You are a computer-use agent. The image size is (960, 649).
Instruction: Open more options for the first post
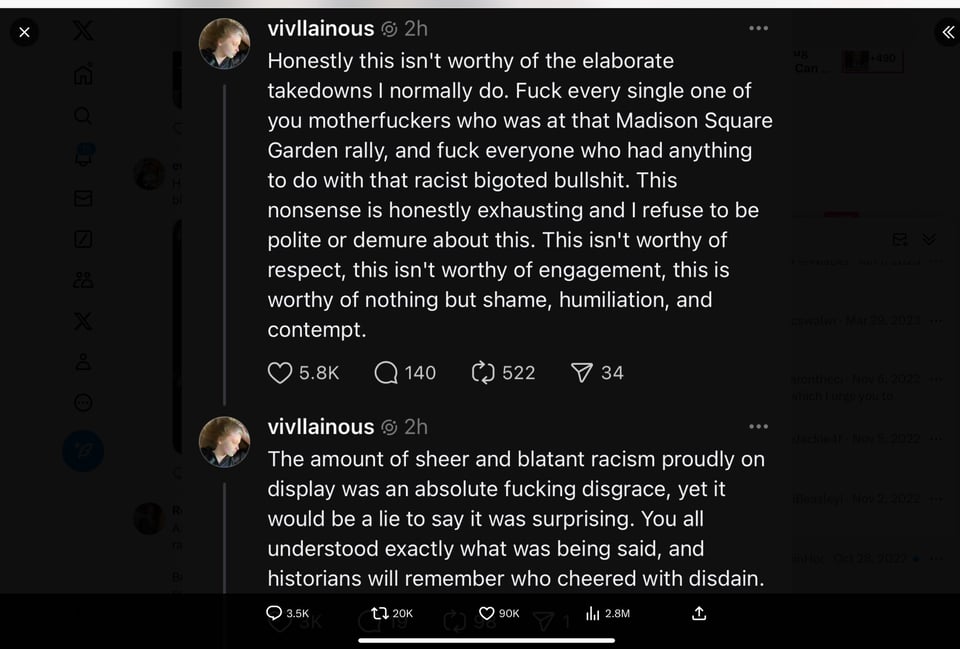coord(759,28)
